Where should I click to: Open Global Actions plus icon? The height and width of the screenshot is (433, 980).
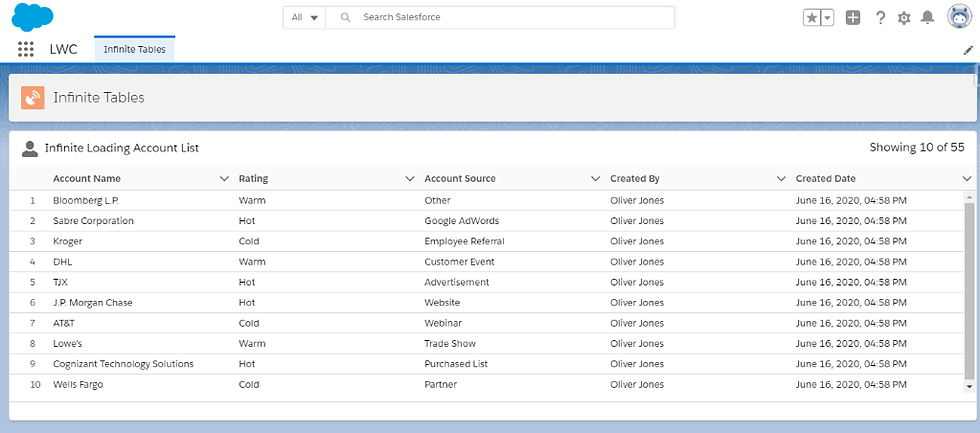tap(852, 18)
